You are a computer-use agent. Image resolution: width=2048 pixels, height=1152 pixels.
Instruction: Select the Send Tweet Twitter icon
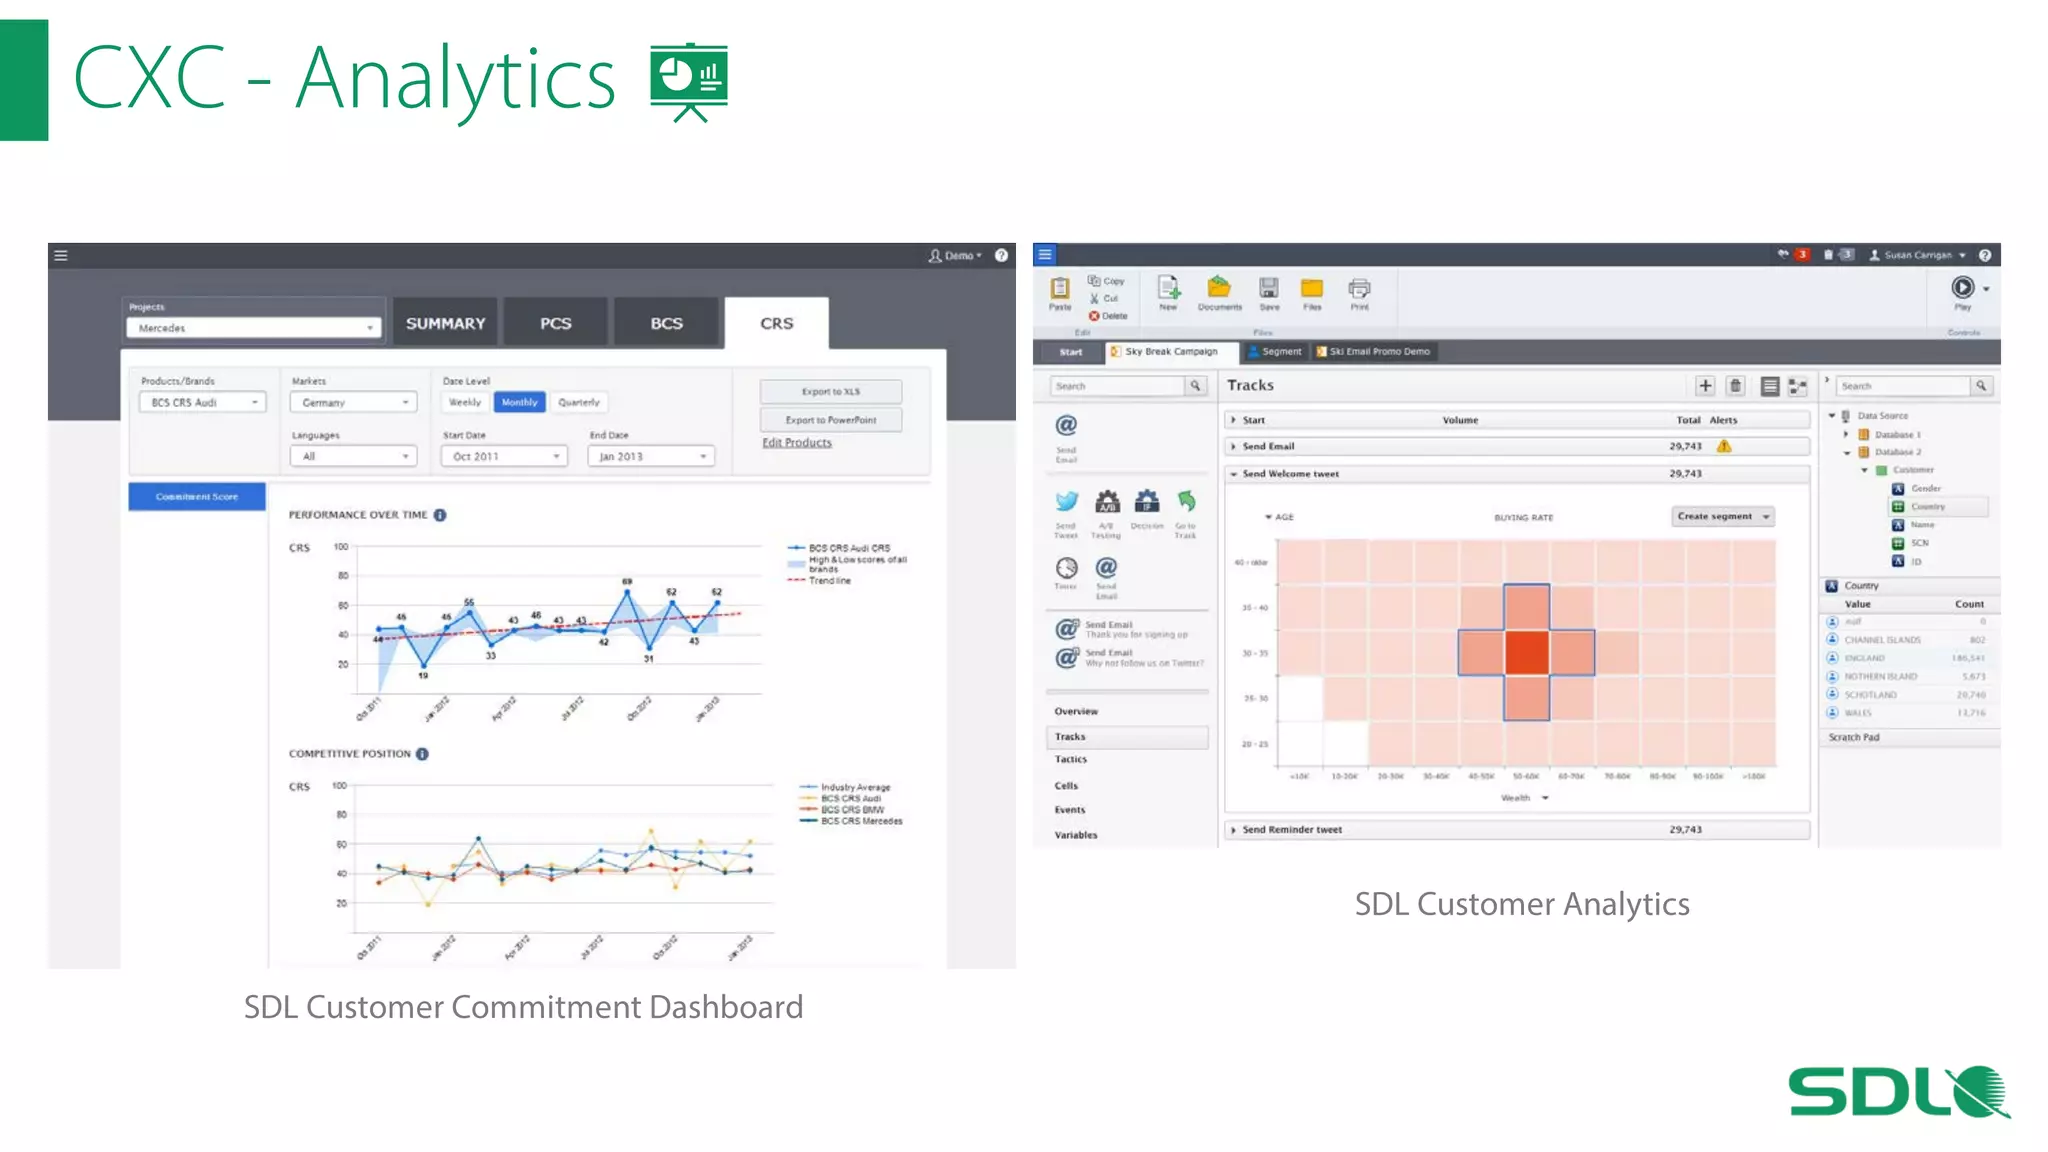click(1066, 501)
